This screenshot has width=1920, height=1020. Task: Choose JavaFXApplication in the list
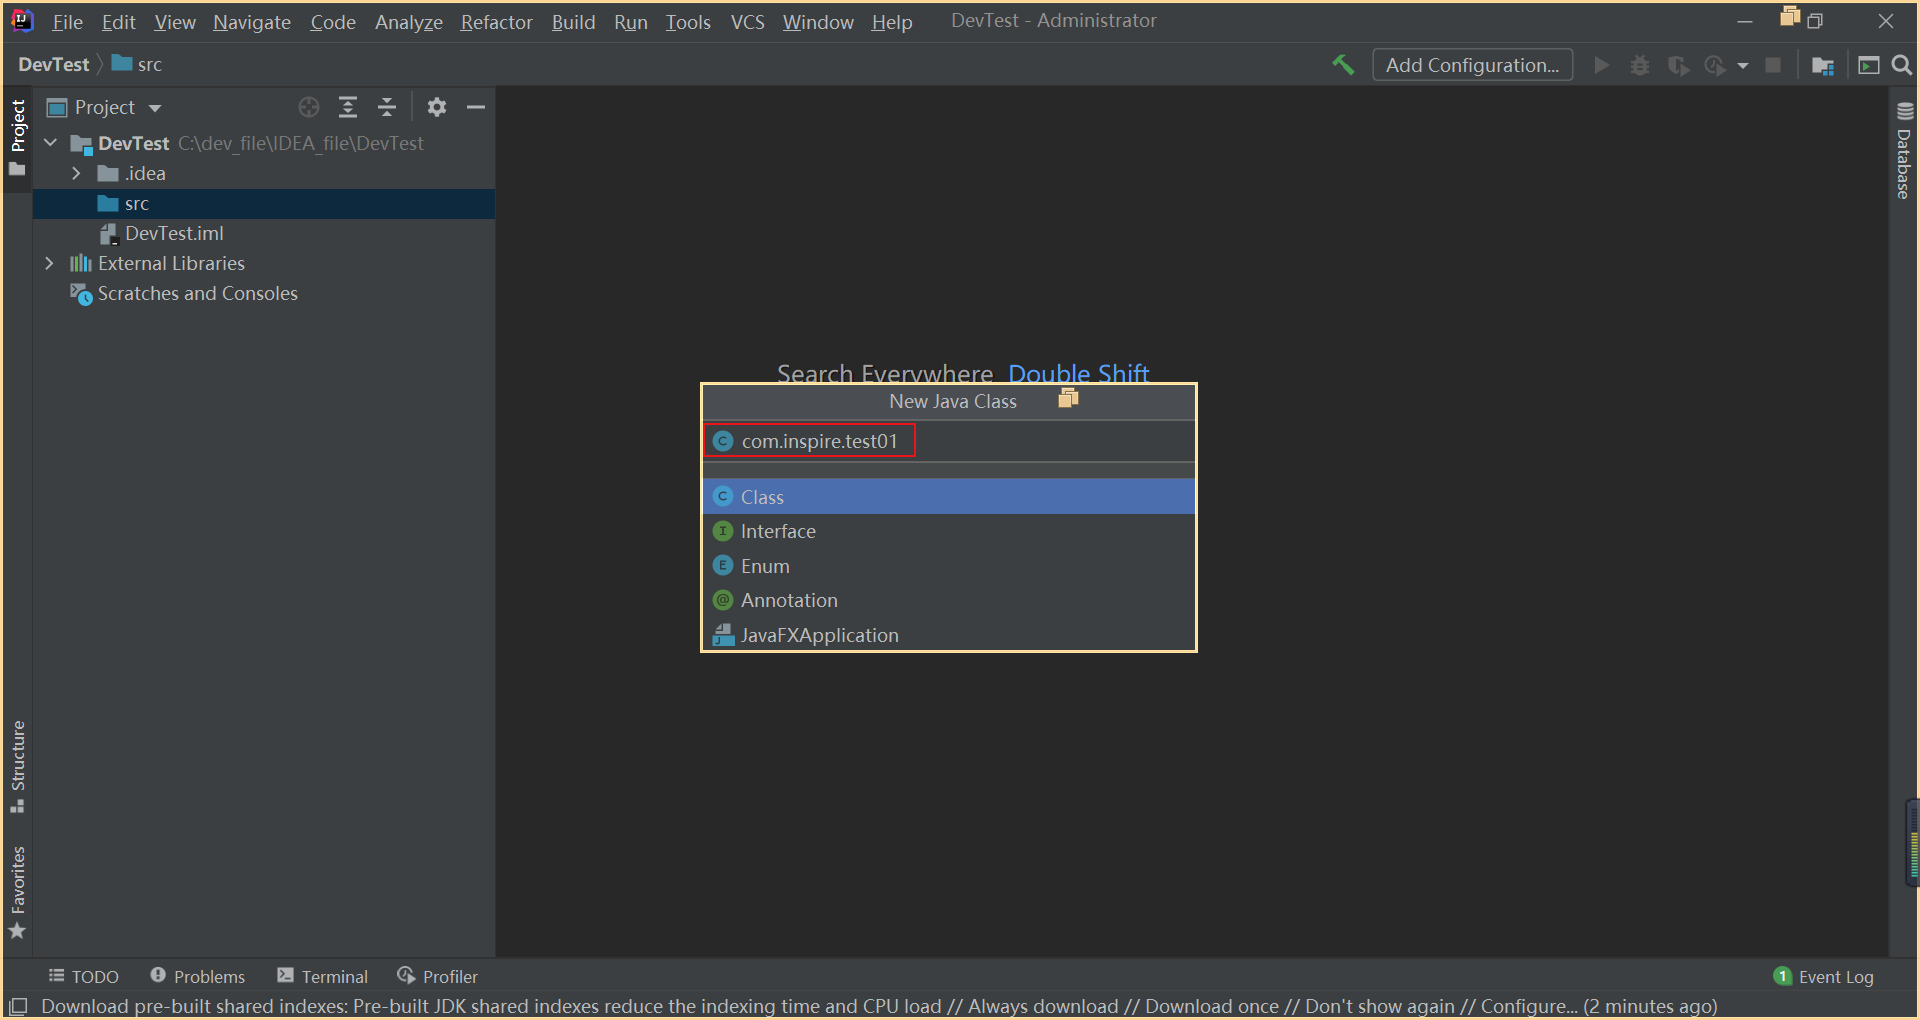pos(949,635)
